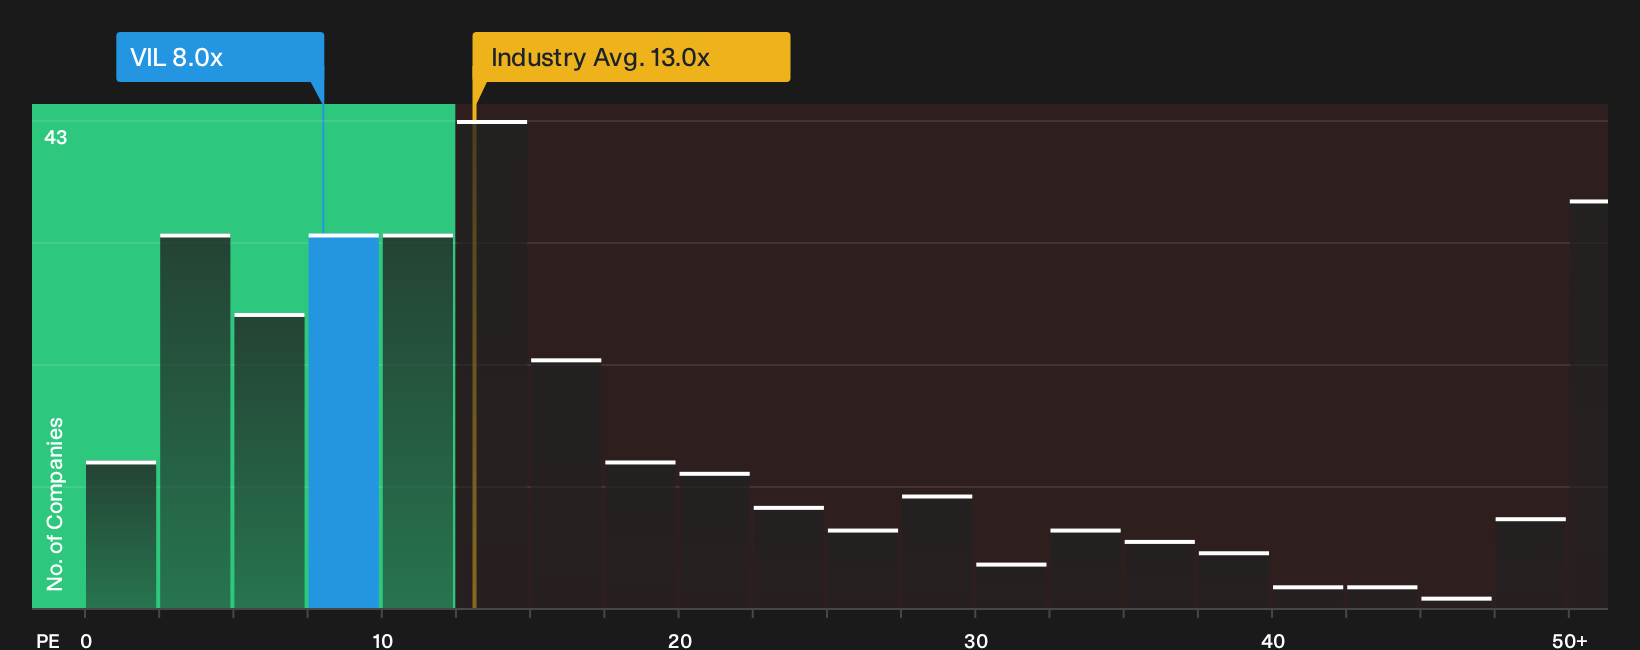Click the 'PE' axis label
Screen dimensions: 1640x650
pos(48,640)
